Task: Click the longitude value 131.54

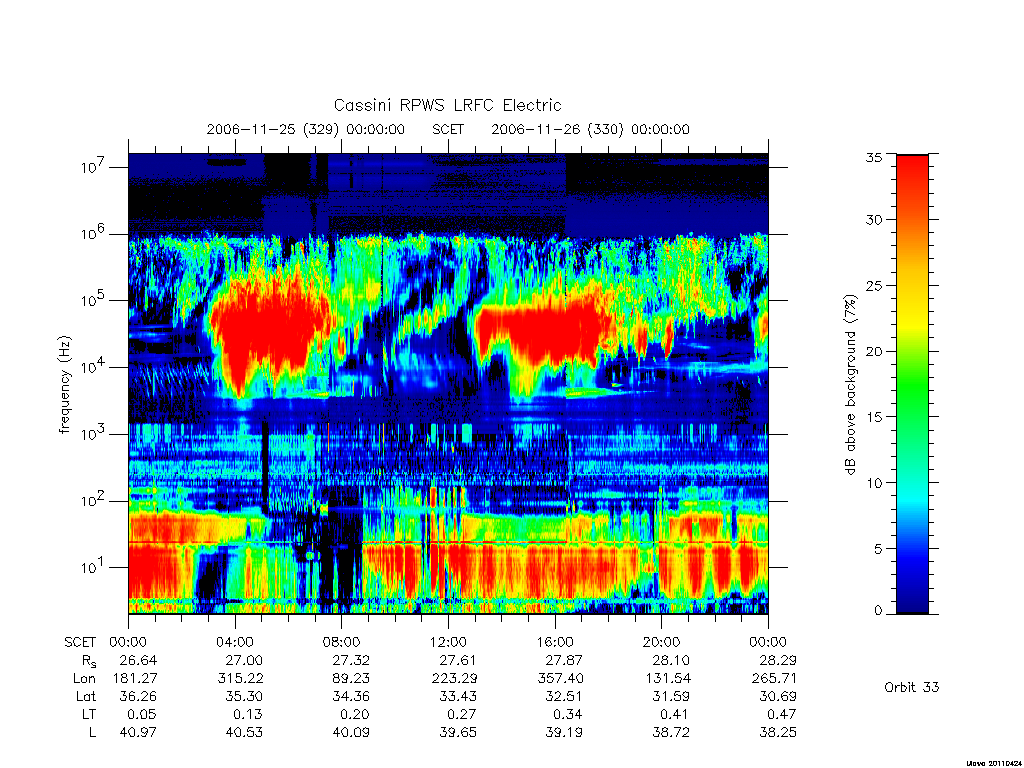Action: 667,678
